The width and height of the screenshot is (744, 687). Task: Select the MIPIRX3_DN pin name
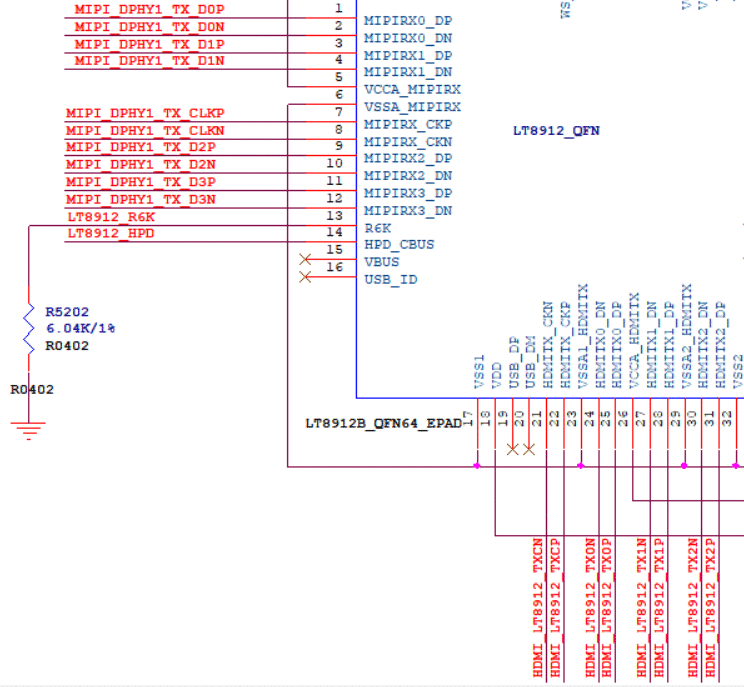click(x=408, y=211)
